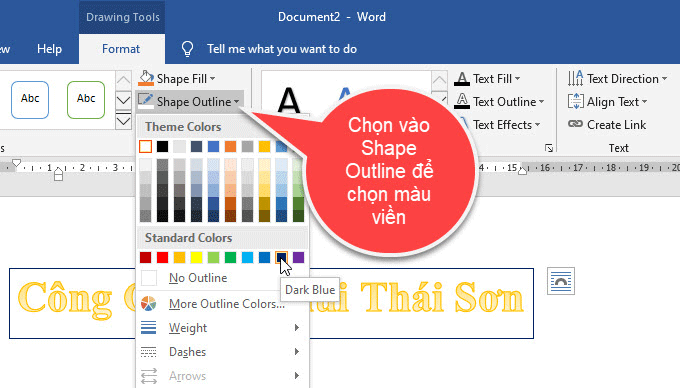Apply the blue outlined Abc shape style
The width and height of the screenshot is (680, 388).
30,99
